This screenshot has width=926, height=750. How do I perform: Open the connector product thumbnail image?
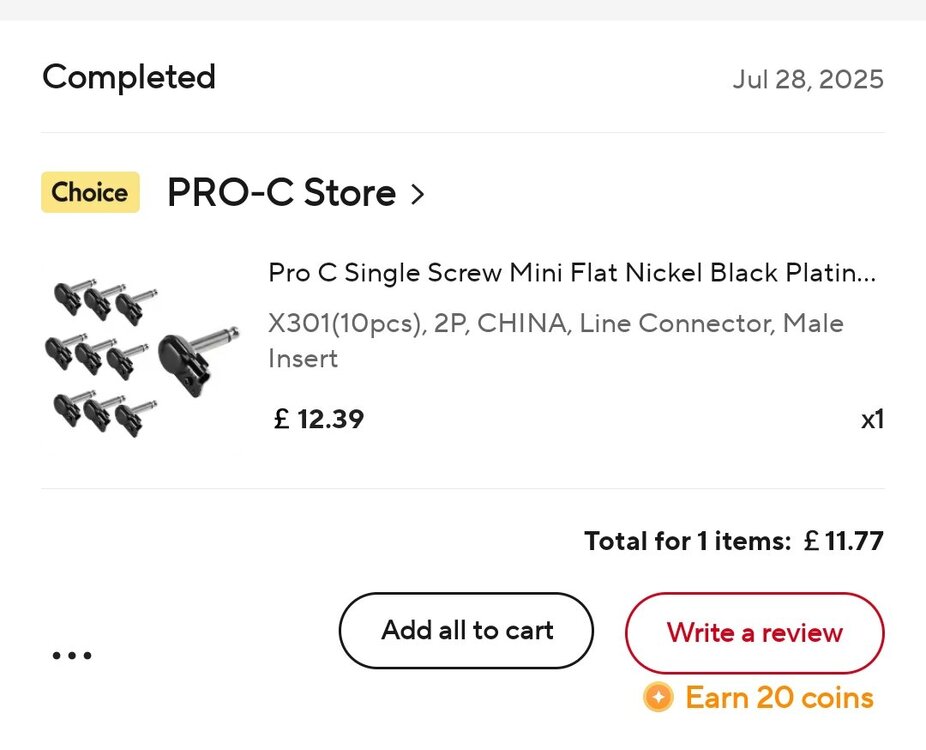pos(142,358)
